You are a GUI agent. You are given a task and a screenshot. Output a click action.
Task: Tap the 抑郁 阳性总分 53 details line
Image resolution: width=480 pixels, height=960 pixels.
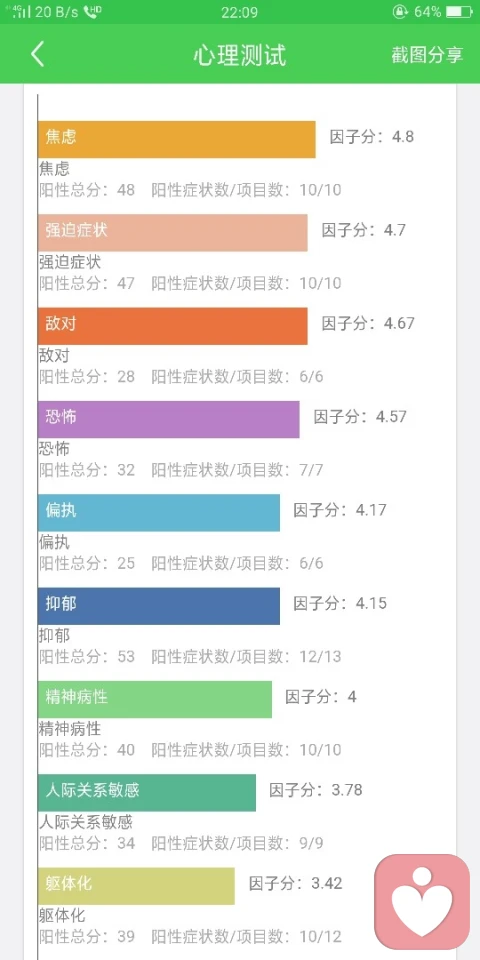(190, 657)
